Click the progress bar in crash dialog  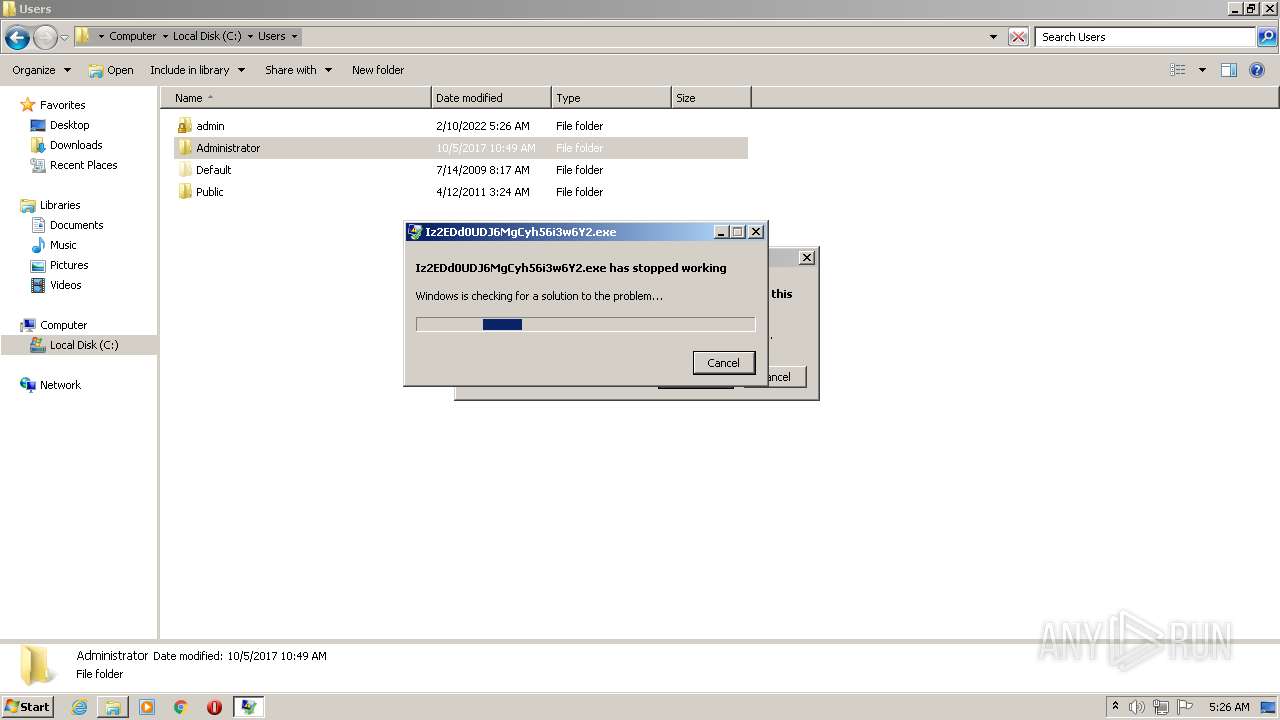(585, 324)
